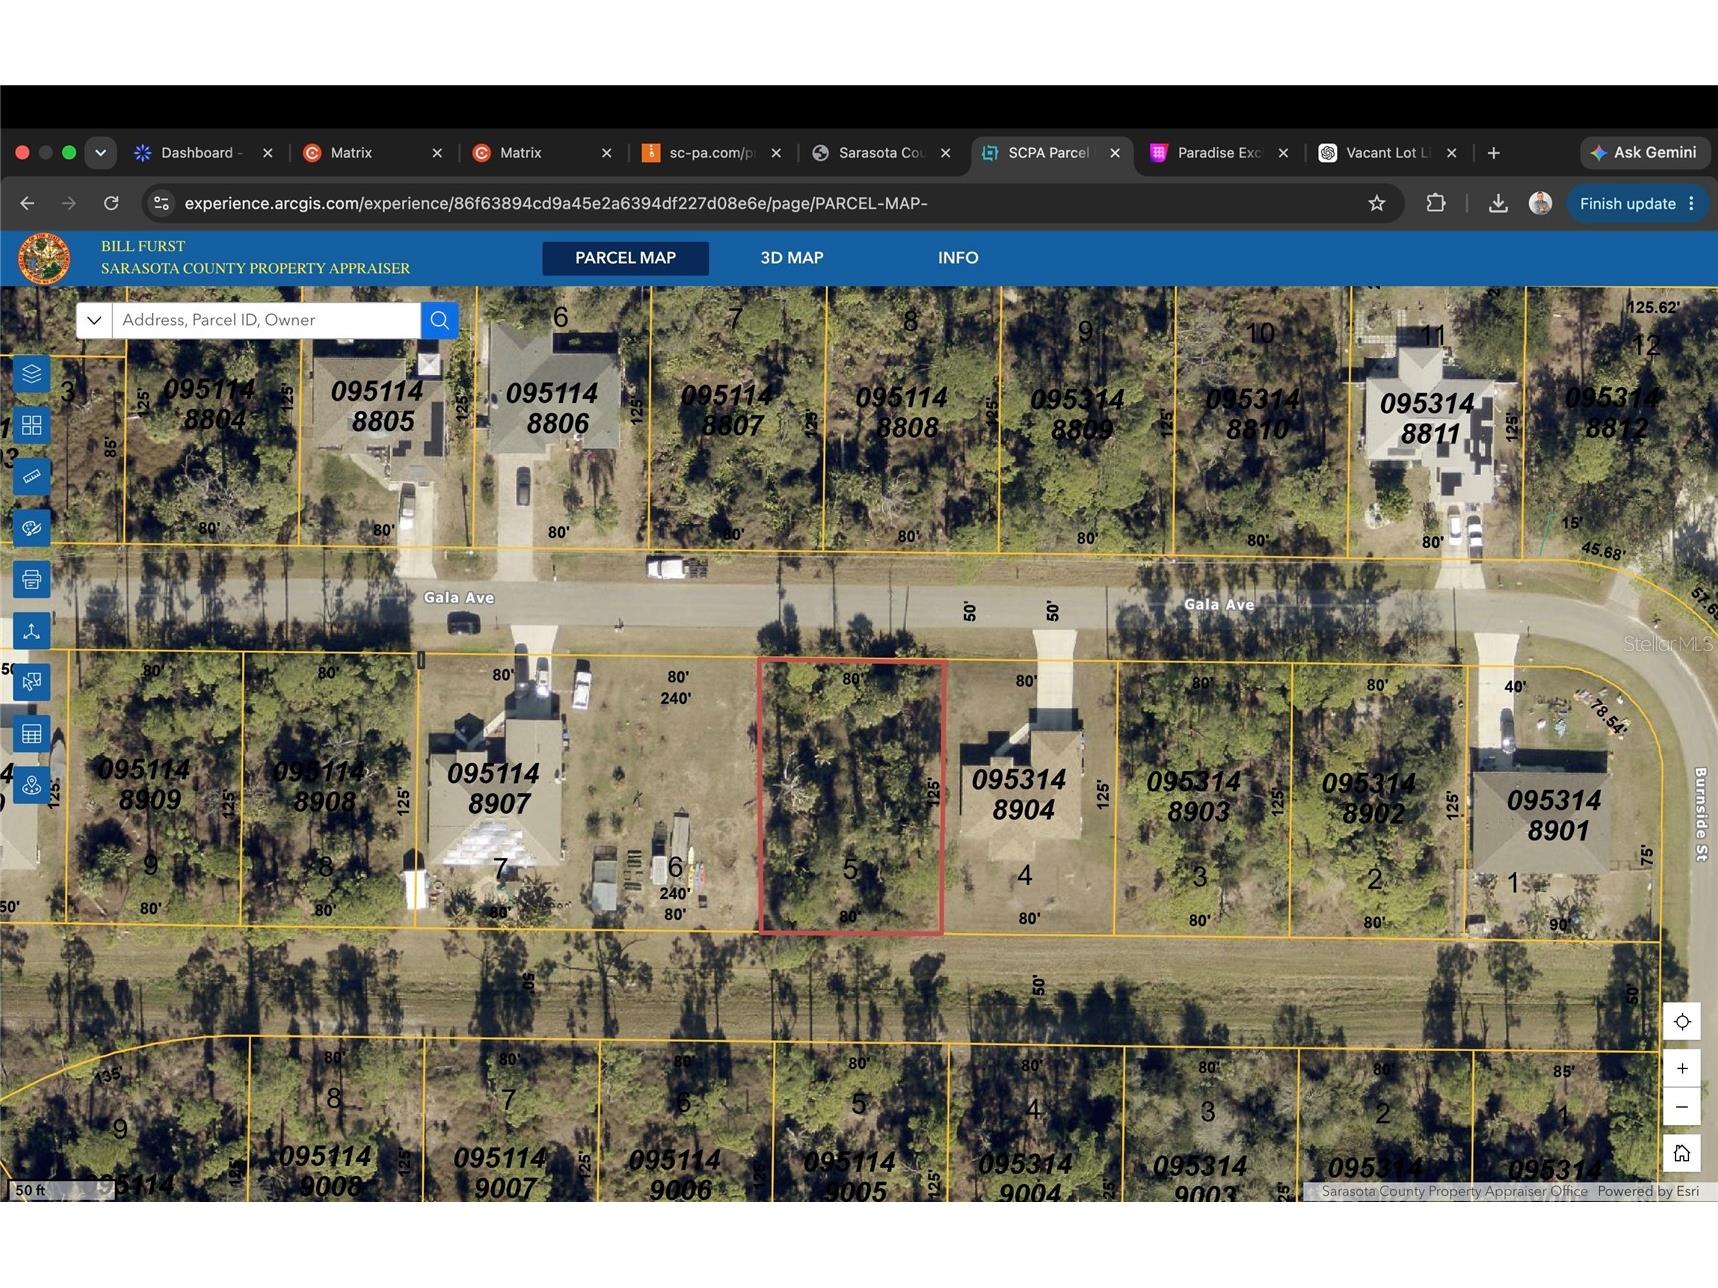Select the ruler Measure tool
The image size is (1718, 1288).
(31, 477)
